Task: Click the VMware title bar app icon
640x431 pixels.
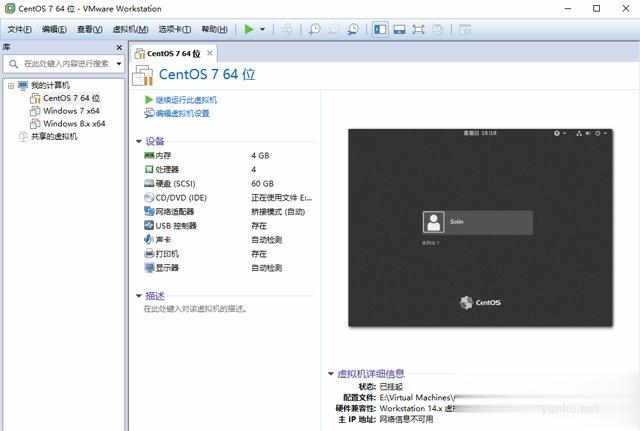Action: click(x=10, y=9)
